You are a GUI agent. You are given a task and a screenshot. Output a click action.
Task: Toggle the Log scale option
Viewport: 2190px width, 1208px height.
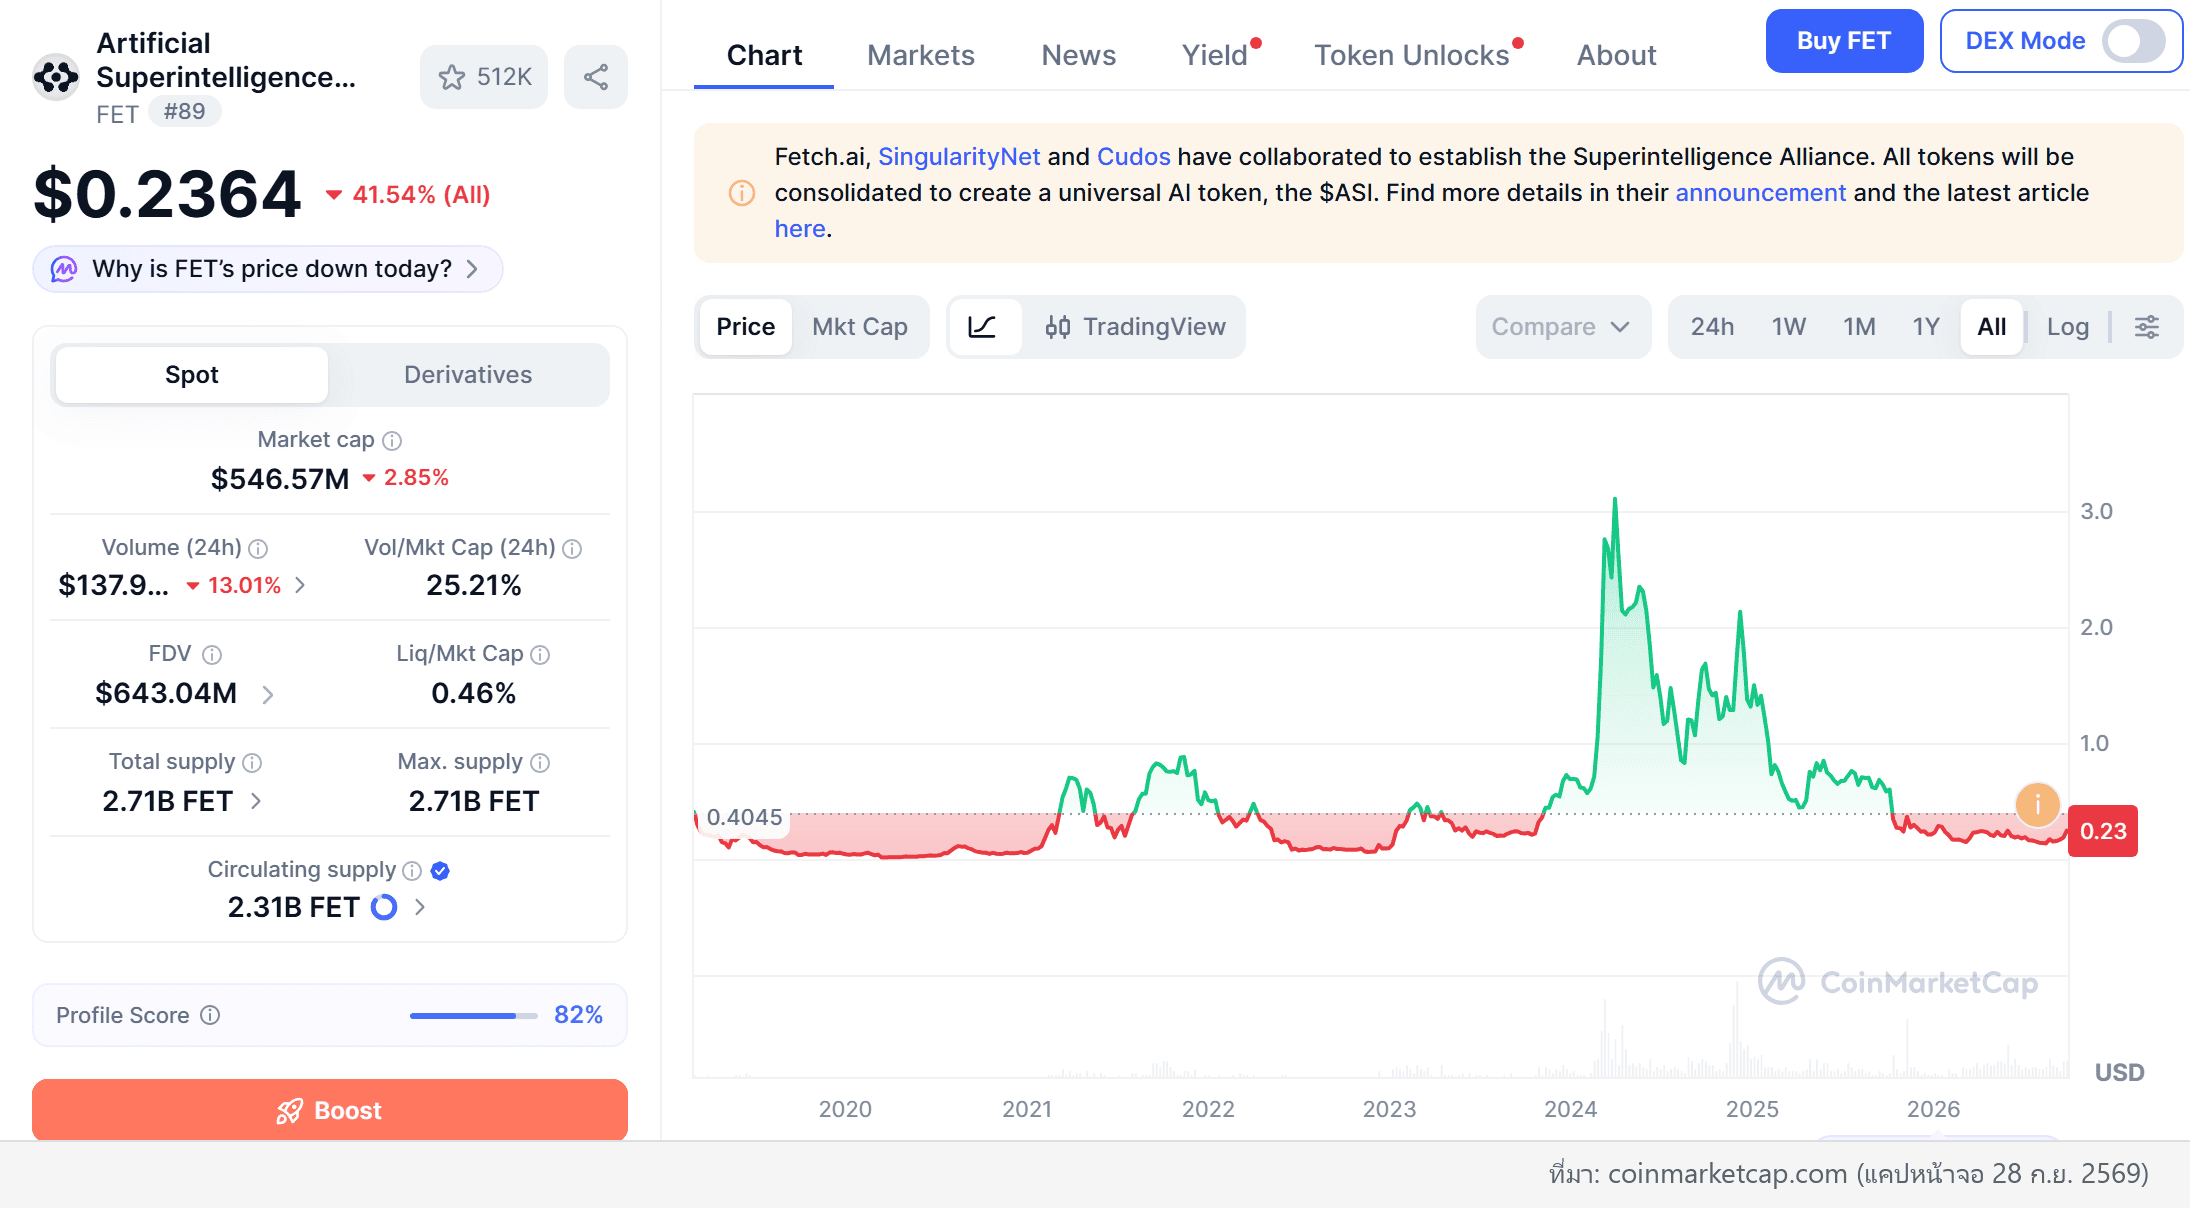(x=2068, y=327)
